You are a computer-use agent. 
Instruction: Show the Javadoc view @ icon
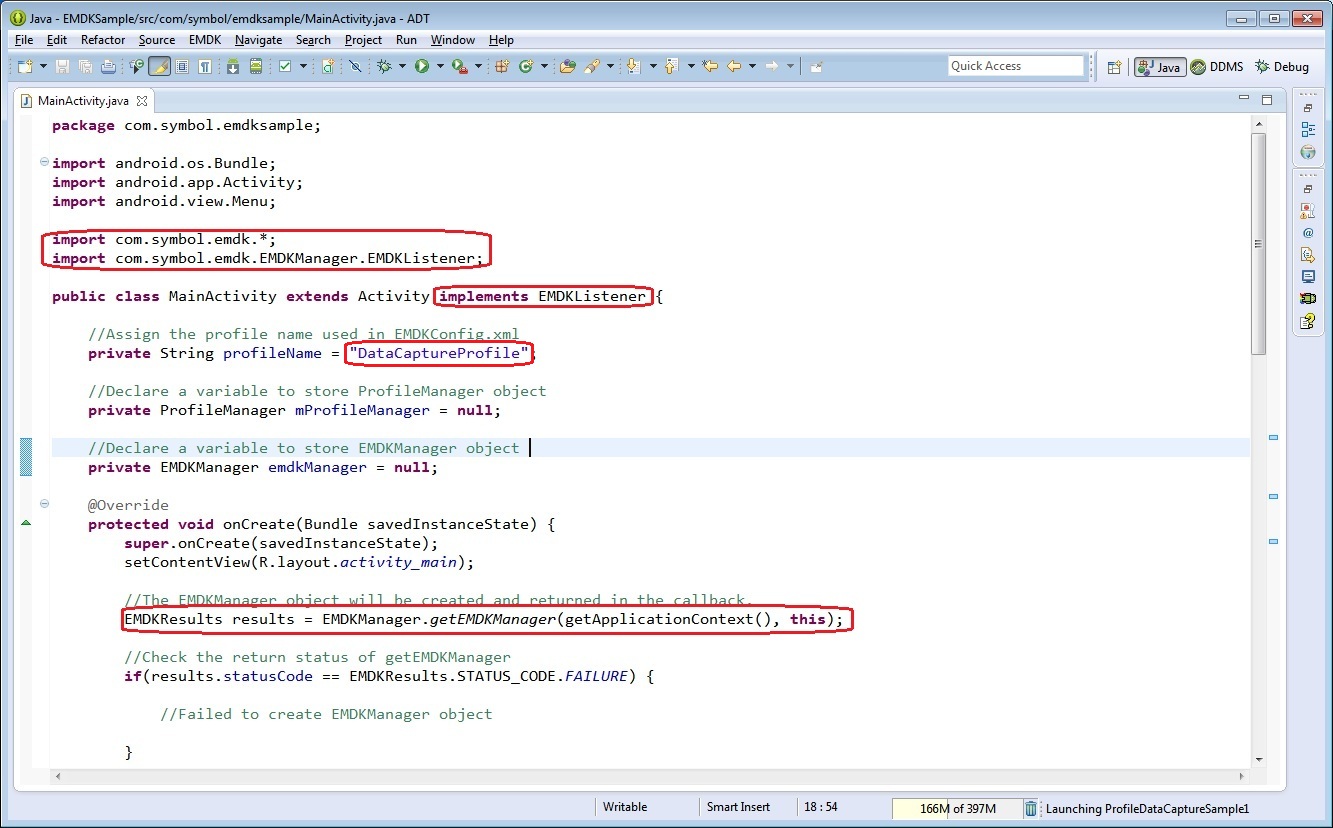click(1307, 232)
